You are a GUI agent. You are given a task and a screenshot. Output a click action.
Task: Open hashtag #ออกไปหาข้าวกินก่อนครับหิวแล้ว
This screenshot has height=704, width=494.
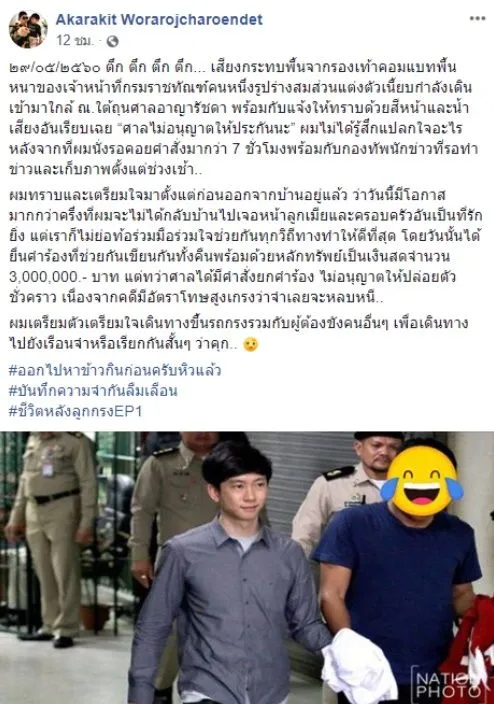(x=115, y=371)
